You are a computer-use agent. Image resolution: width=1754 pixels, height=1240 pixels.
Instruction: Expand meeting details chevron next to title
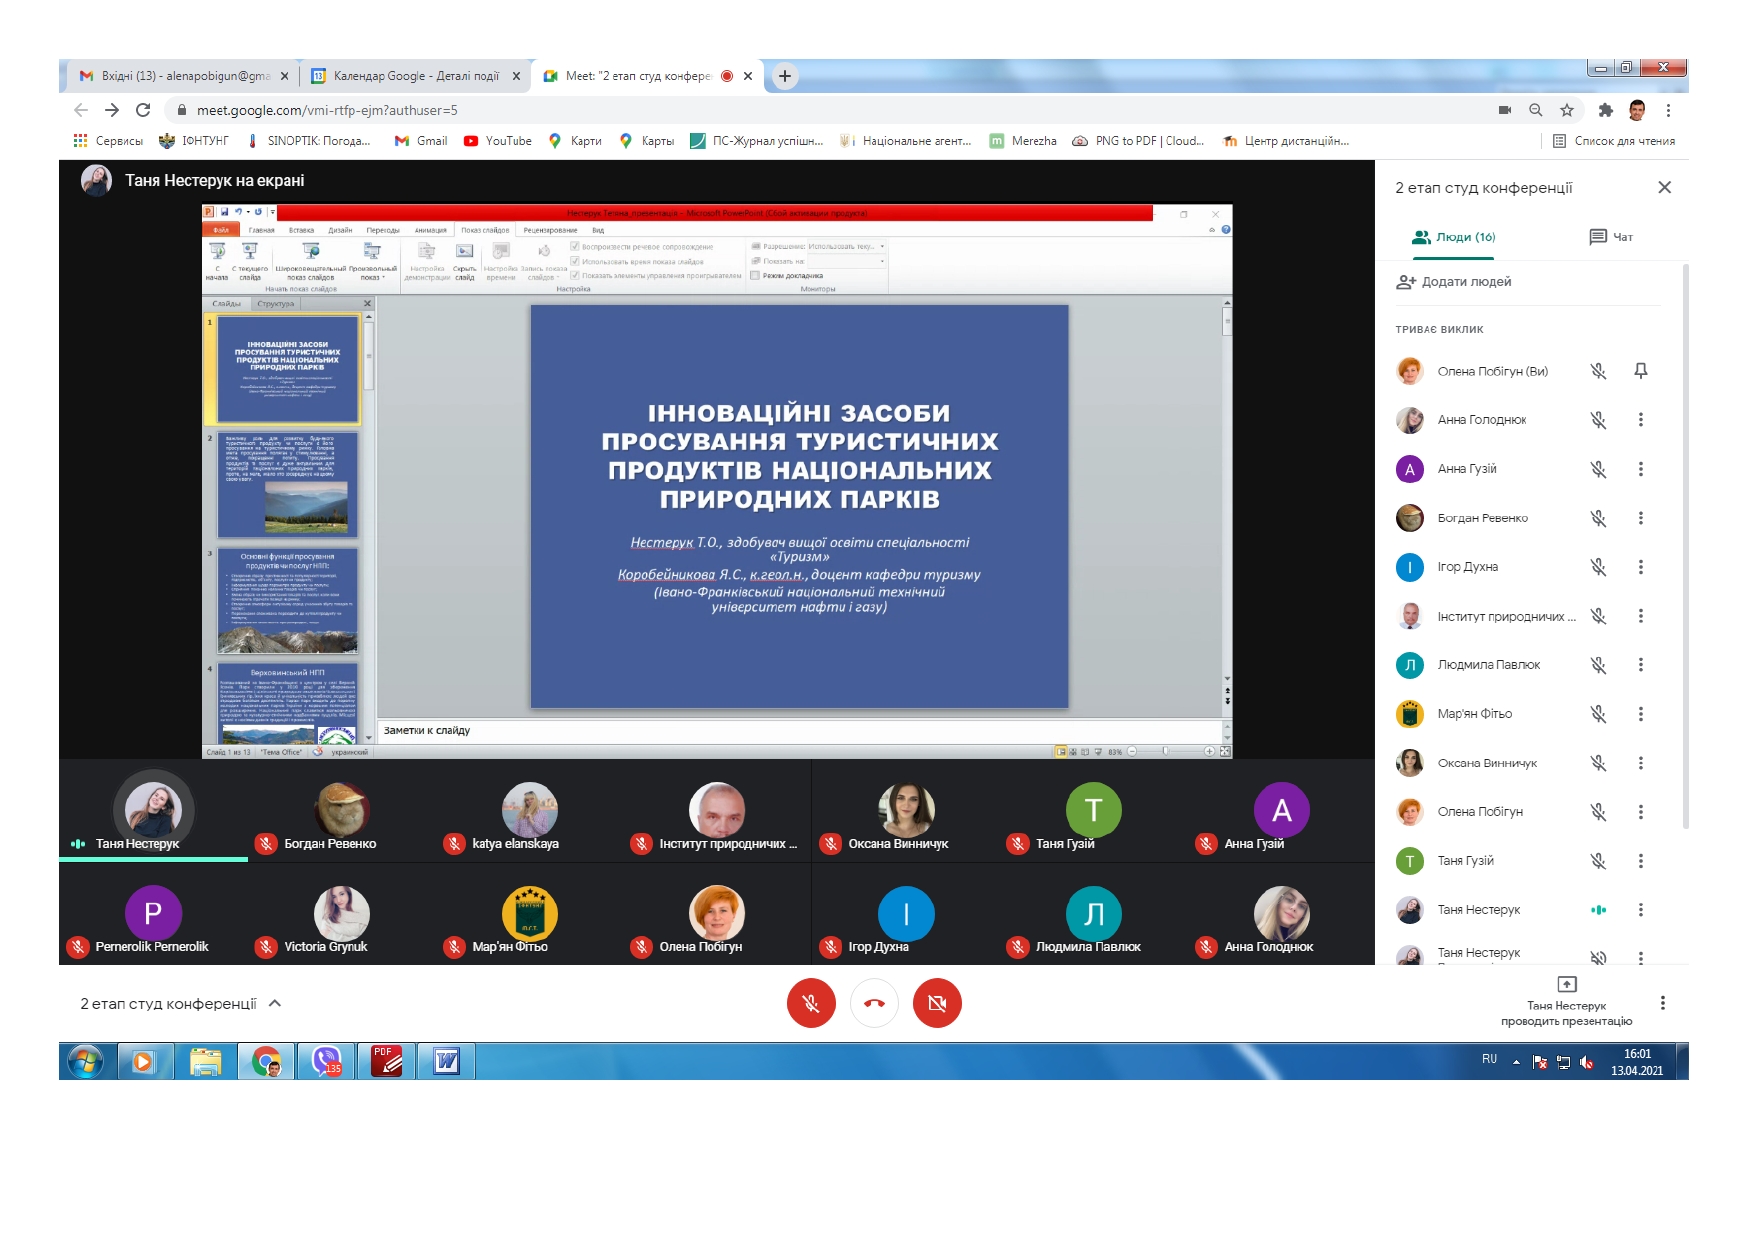pyautogui.click(x=275, y=1003)
